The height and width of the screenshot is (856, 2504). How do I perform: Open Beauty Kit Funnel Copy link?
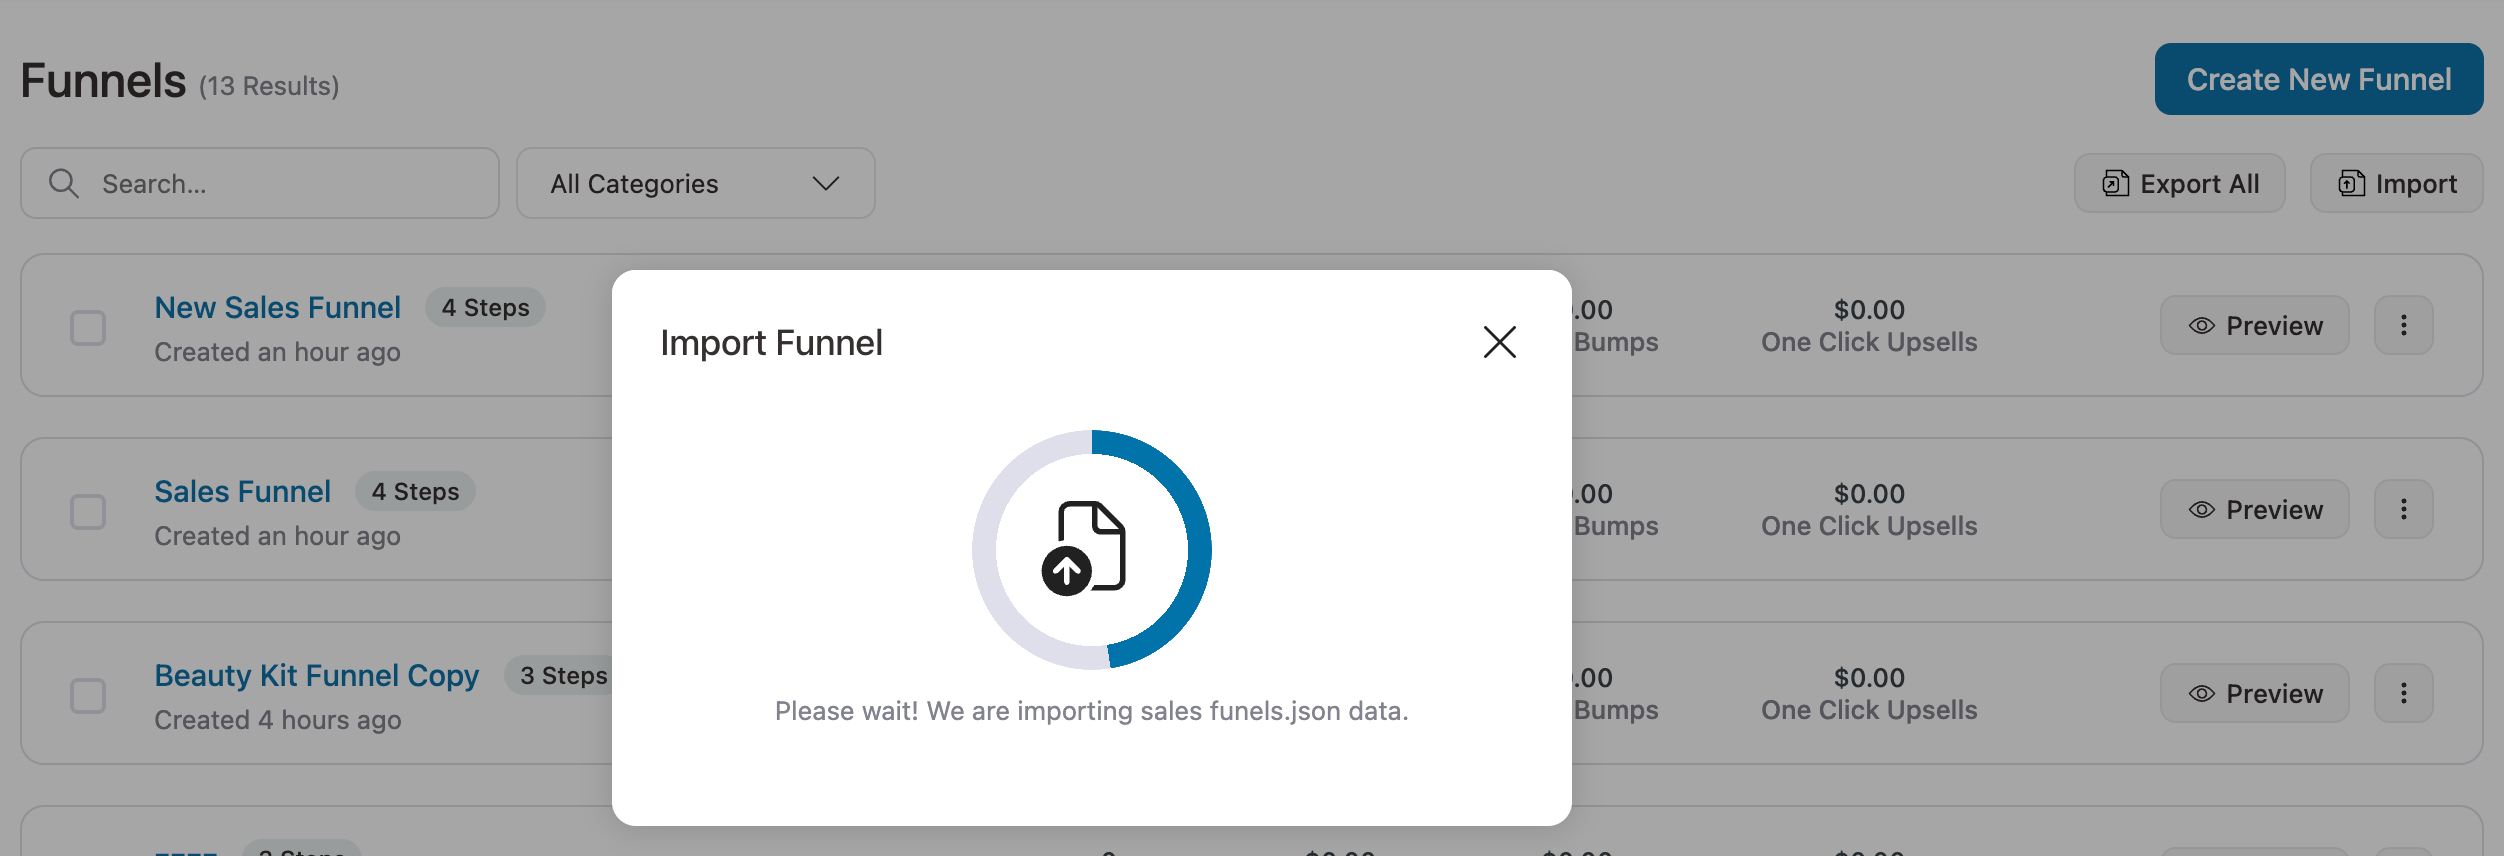point(316,676)
